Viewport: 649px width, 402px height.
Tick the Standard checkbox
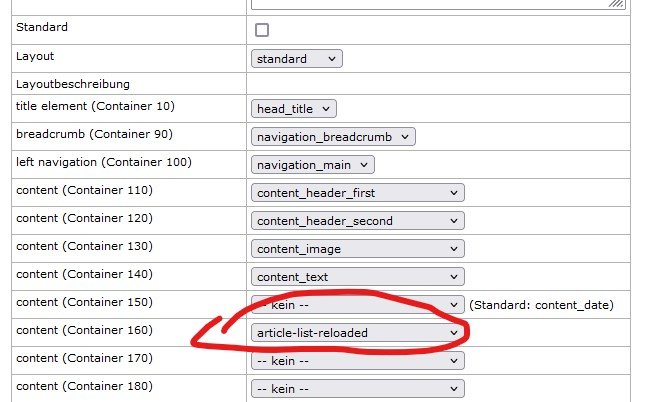[262, 30]
